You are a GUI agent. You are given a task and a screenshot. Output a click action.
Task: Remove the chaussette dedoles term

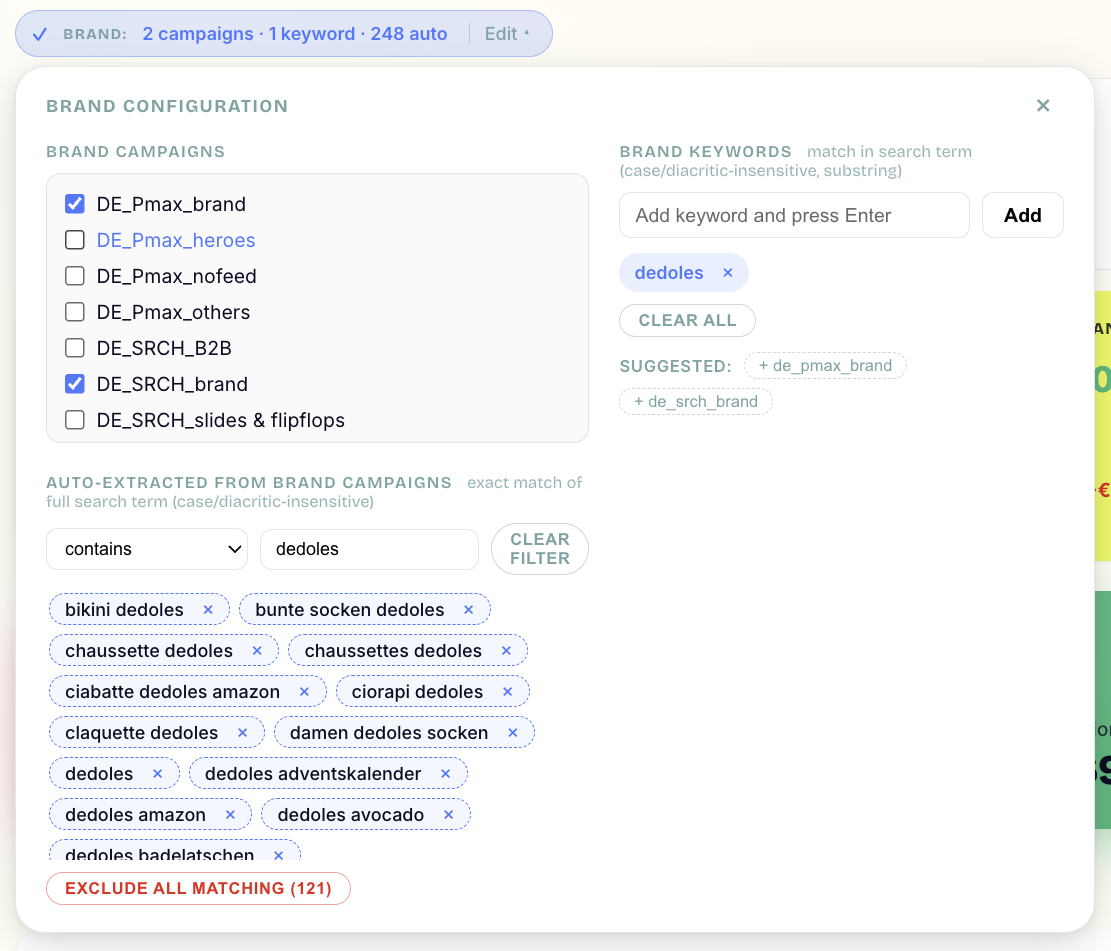click(257, 651)
